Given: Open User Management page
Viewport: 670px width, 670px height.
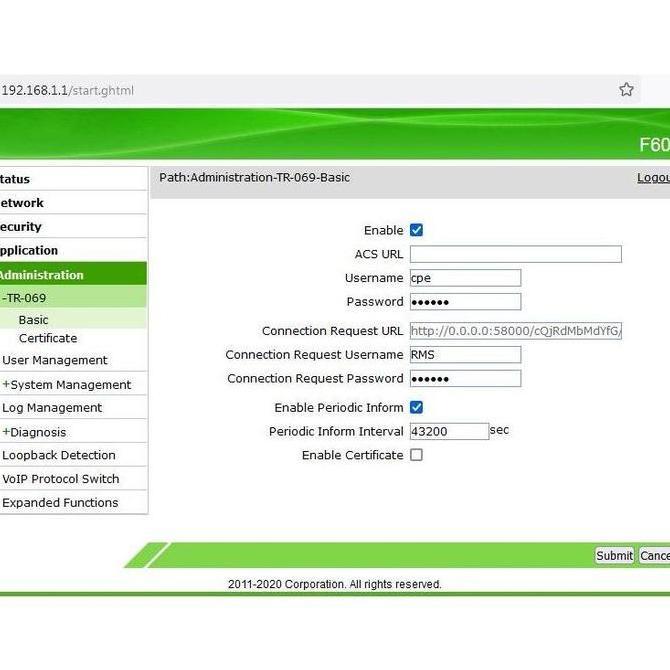Looking at the screenshot, I should (x=55, y=360).
